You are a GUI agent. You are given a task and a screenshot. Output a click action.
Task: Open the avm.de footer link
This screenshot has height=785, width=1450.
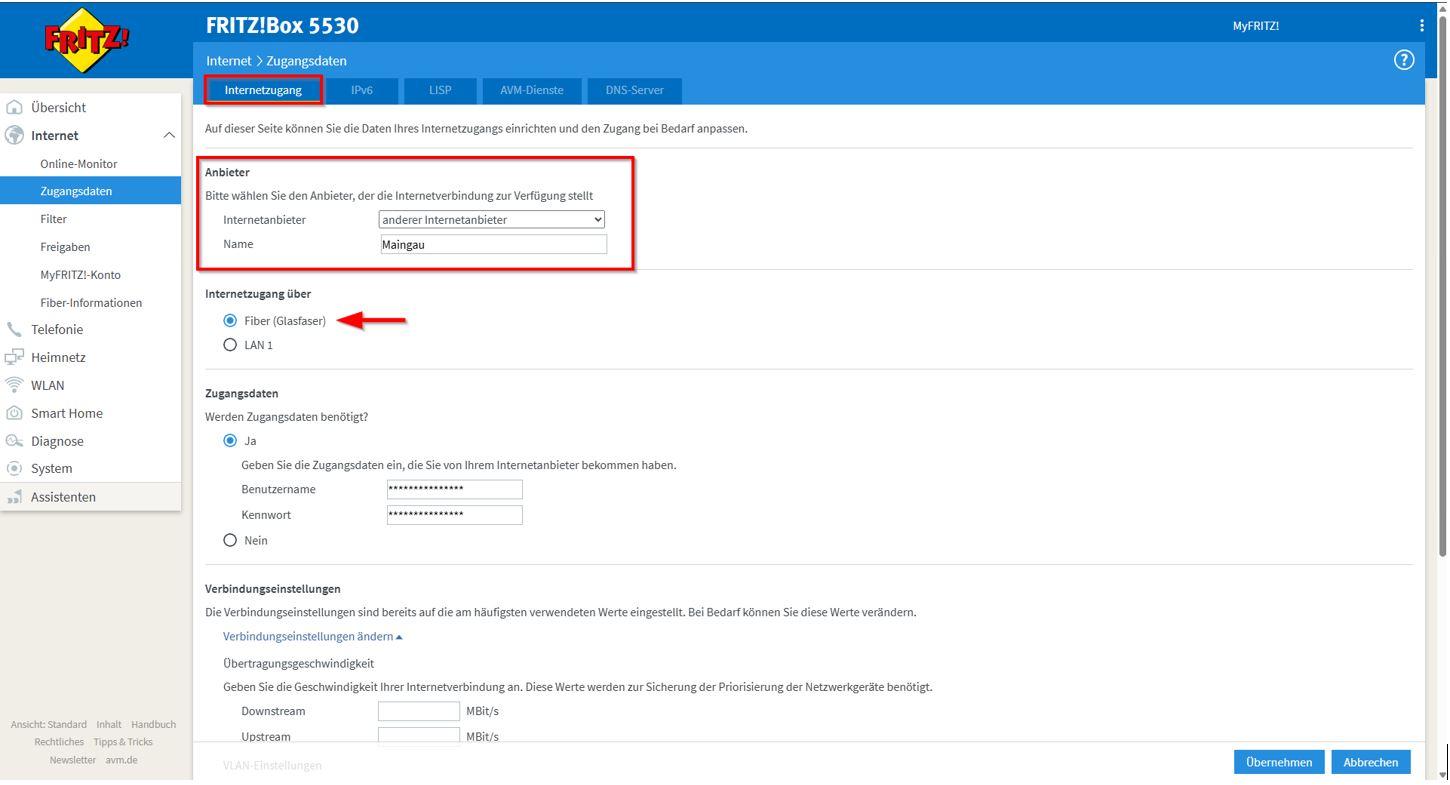click(122, 760)
